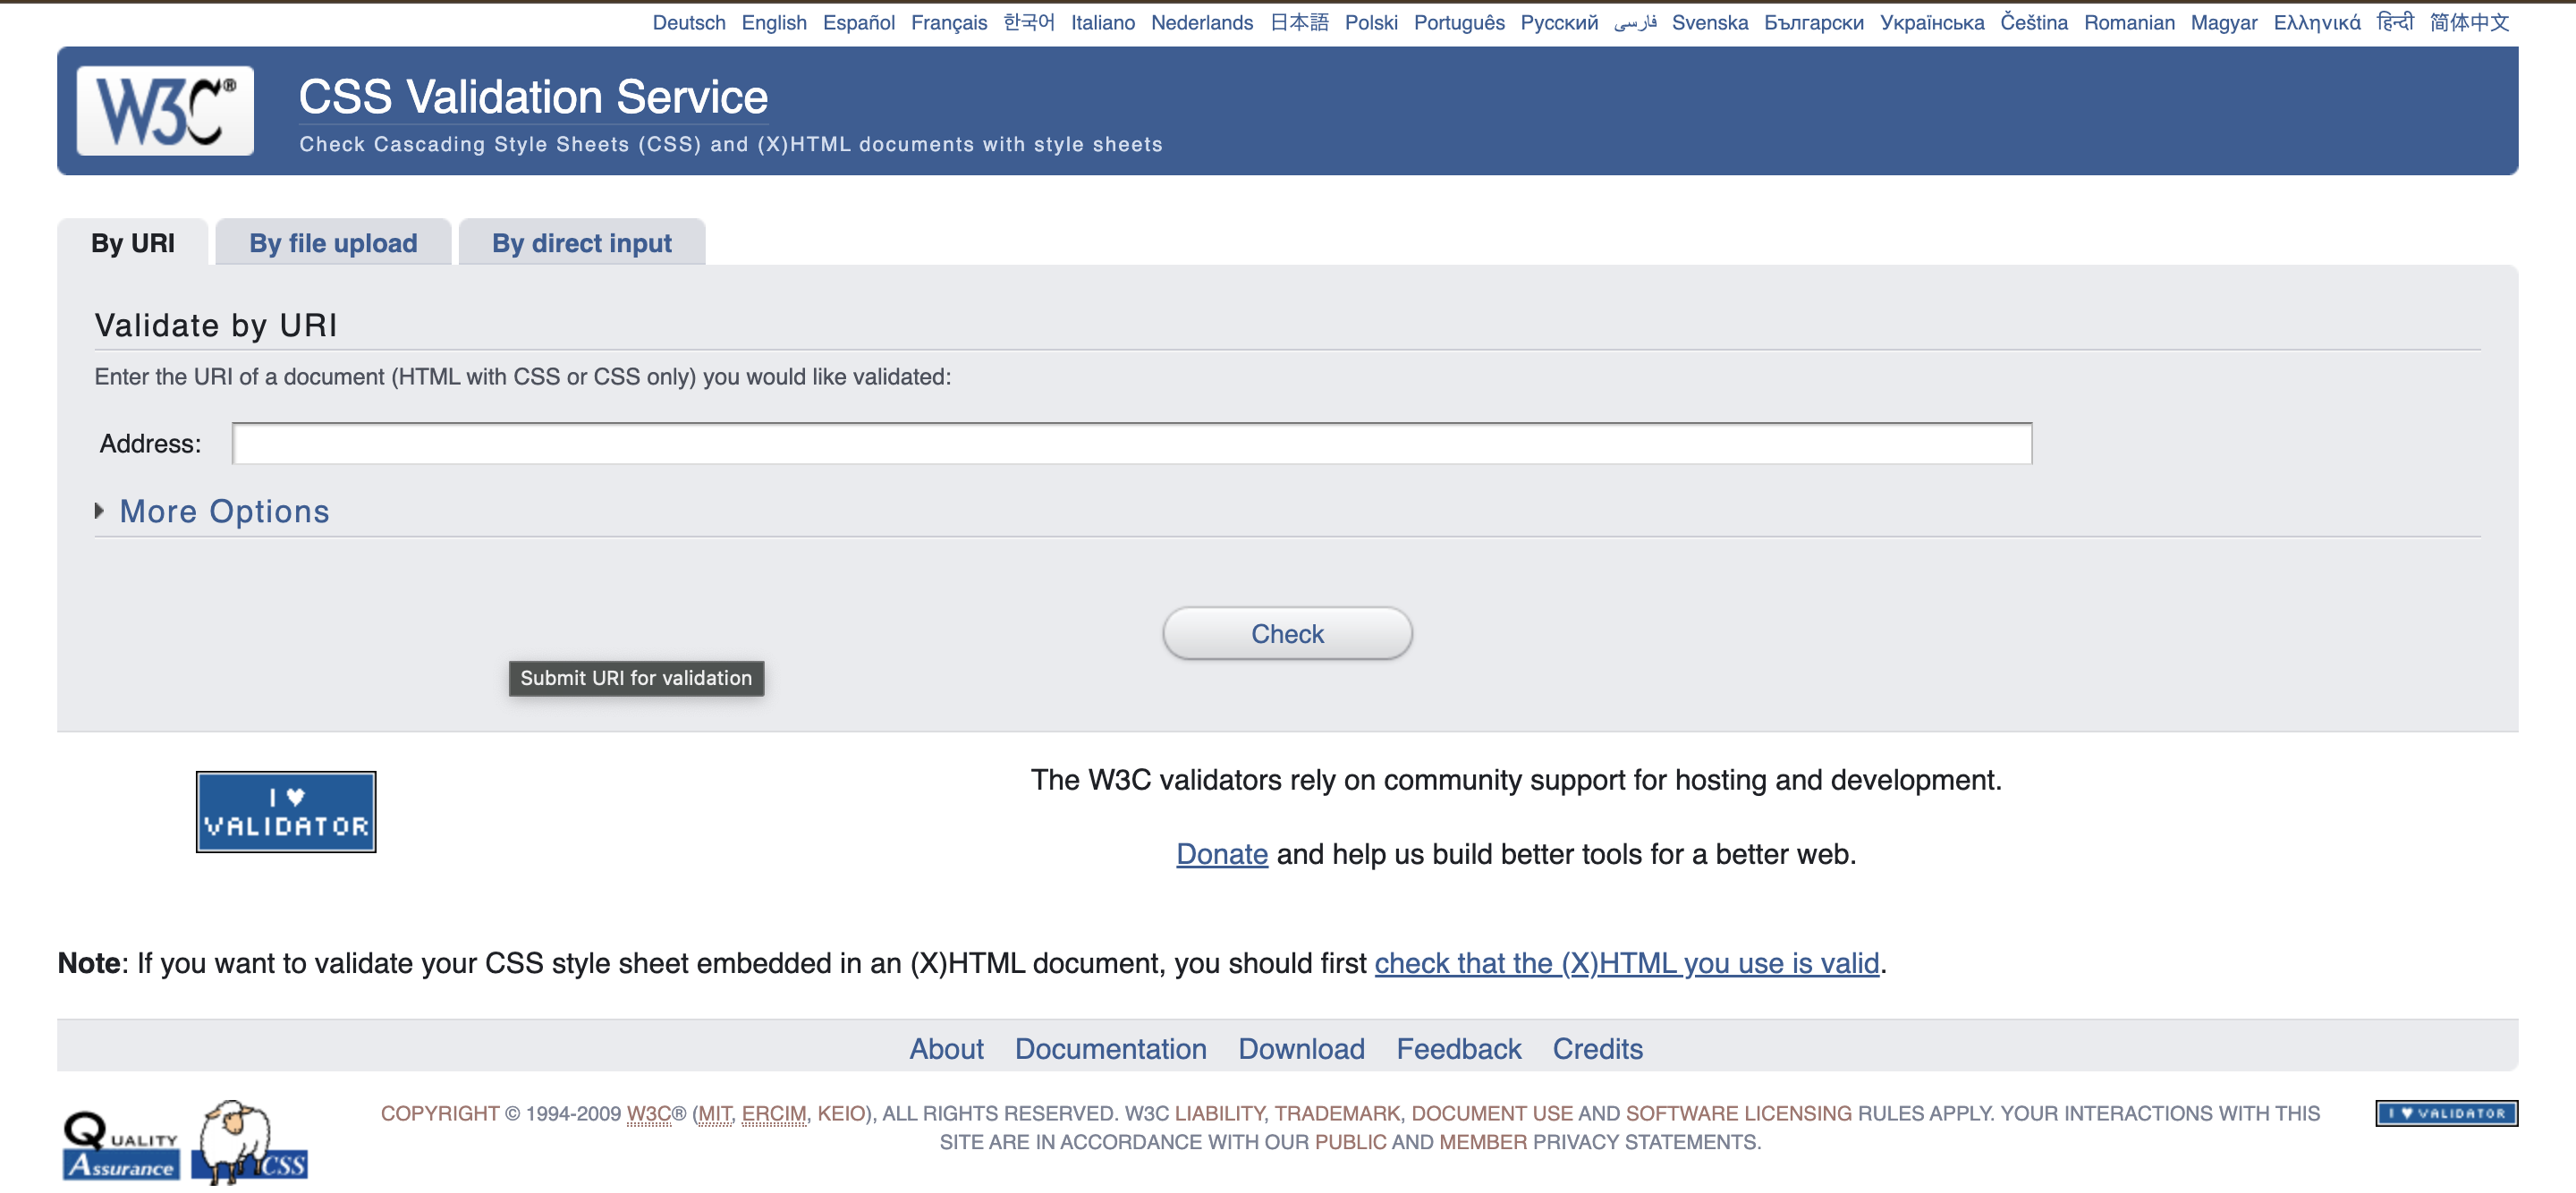The height and width of the screenshot is (1193, 2576).
Task: Switch language to Polski
Action: pos(1371,22)
